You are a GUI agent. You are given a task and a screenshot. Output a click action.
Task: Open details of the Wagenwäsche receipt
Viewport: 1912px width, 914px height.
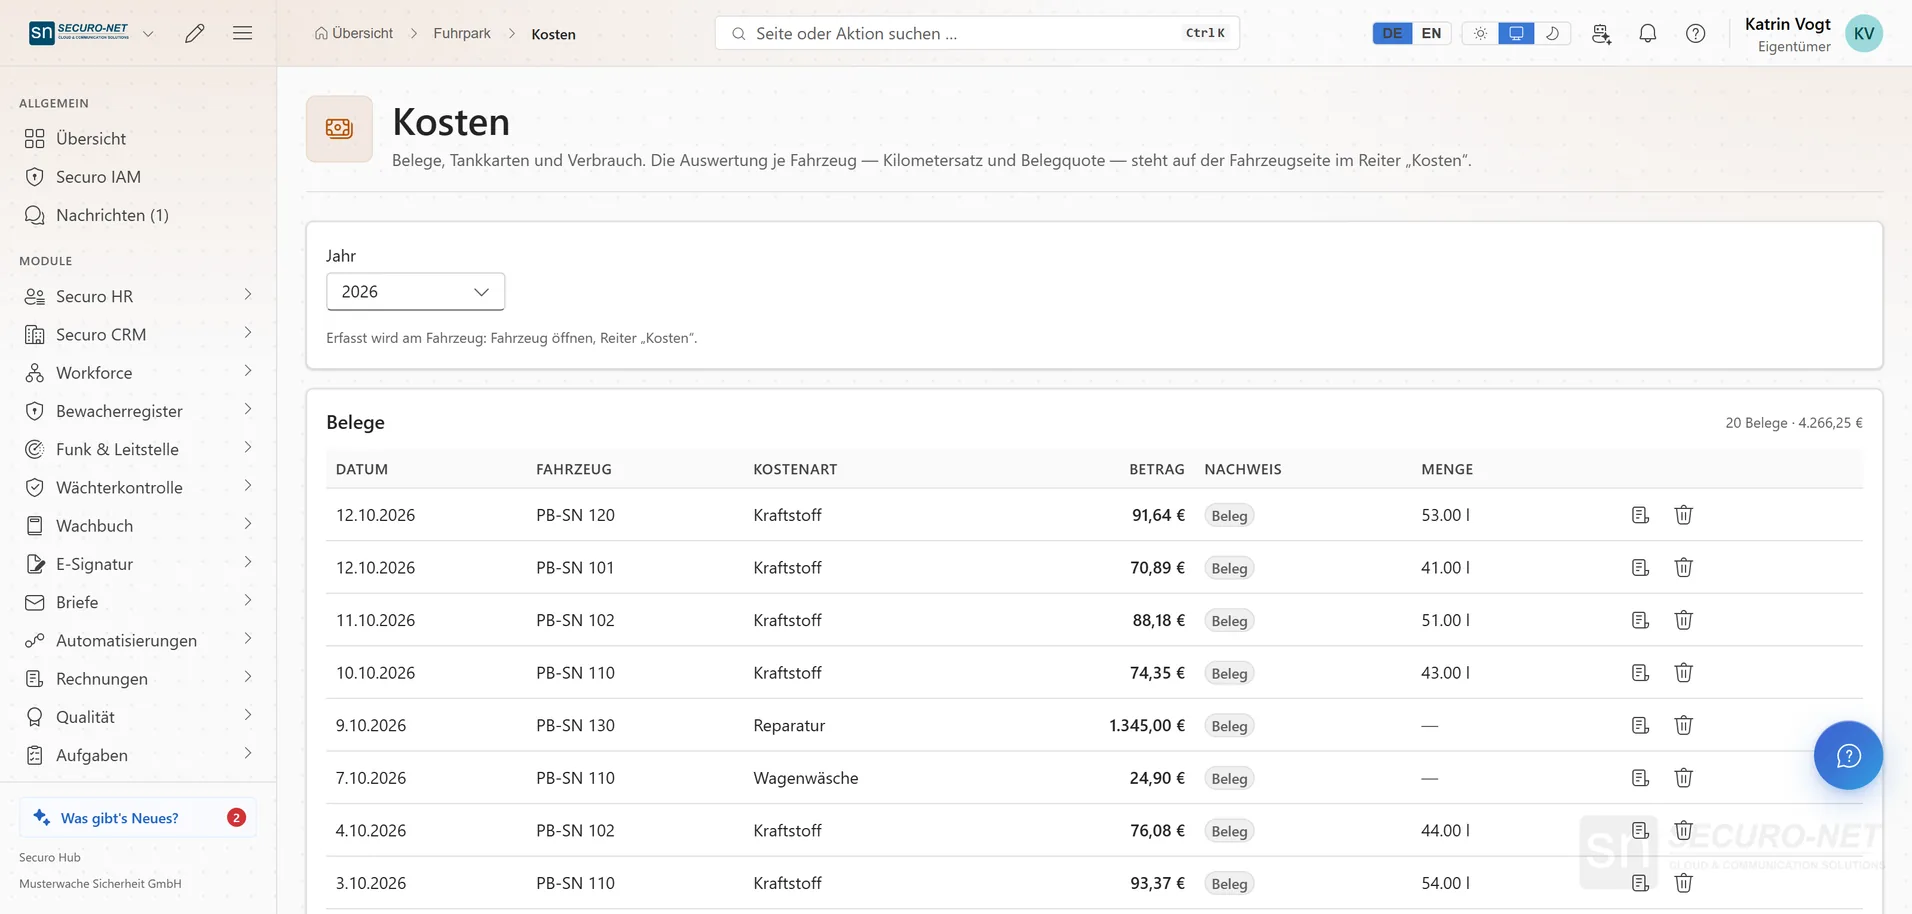pos(1640,778)
